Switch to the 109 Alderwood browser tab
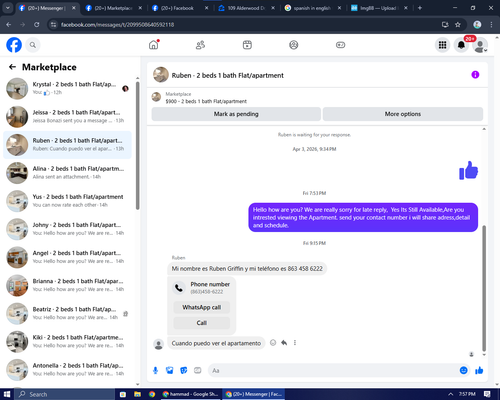Viewport: 500px width, 400px height. pos(247,8)
